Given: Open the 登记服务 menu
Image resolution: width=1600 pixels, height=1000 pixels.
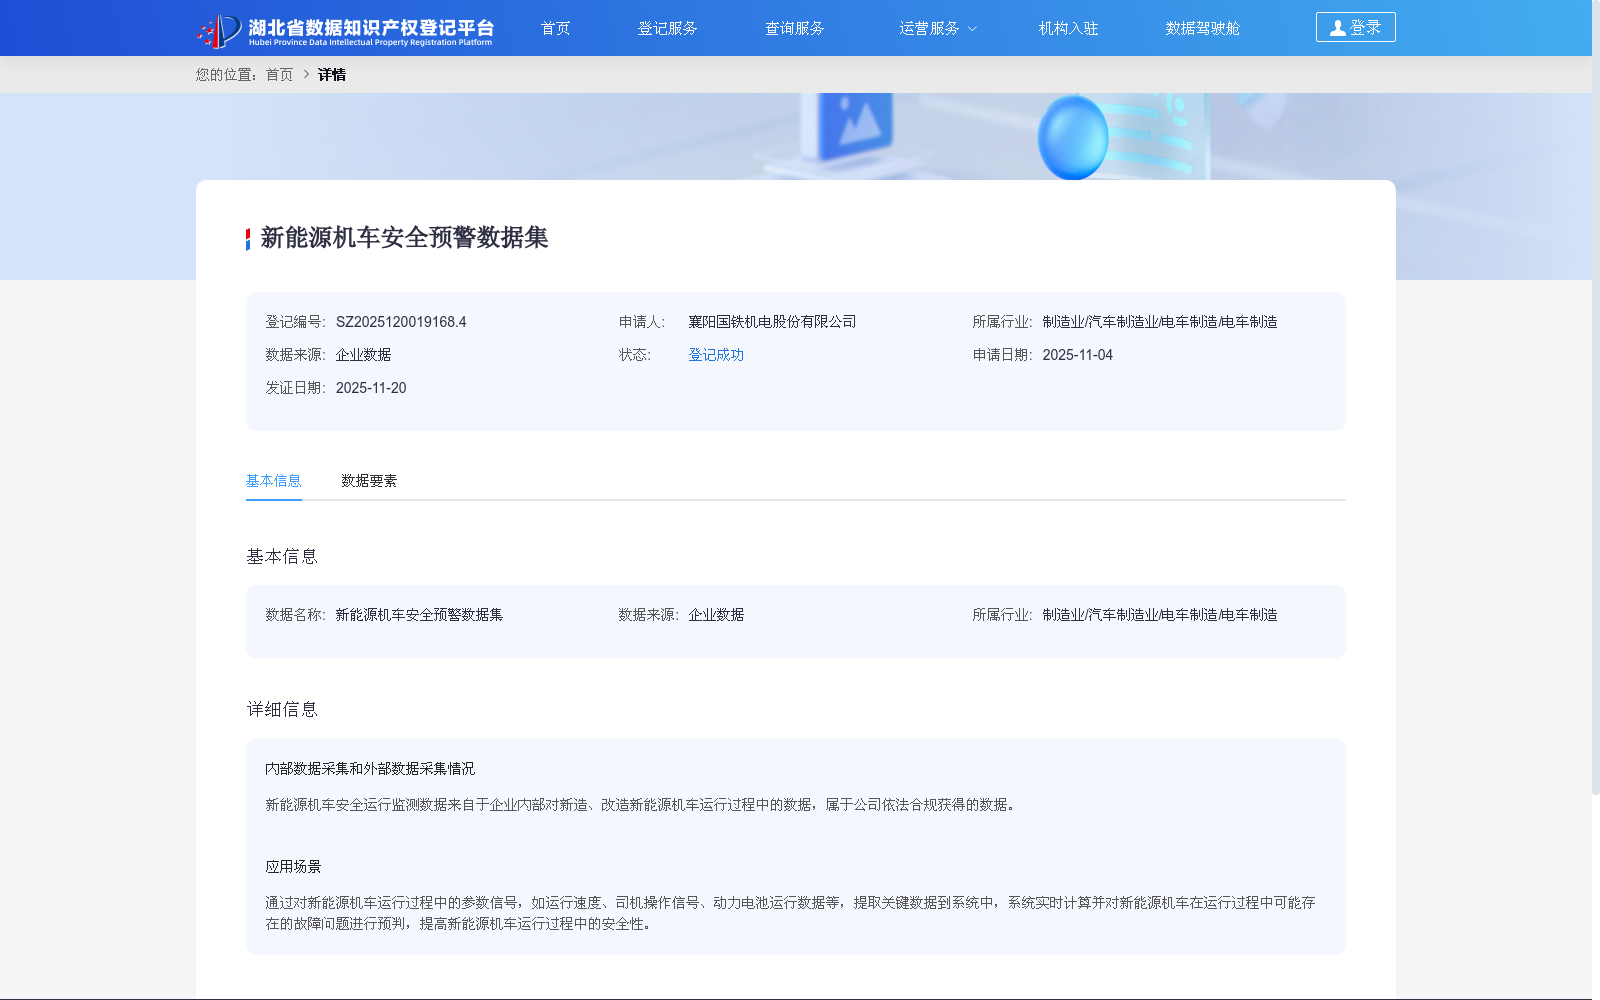Looking at the screenshot, I should pos(667,28).
